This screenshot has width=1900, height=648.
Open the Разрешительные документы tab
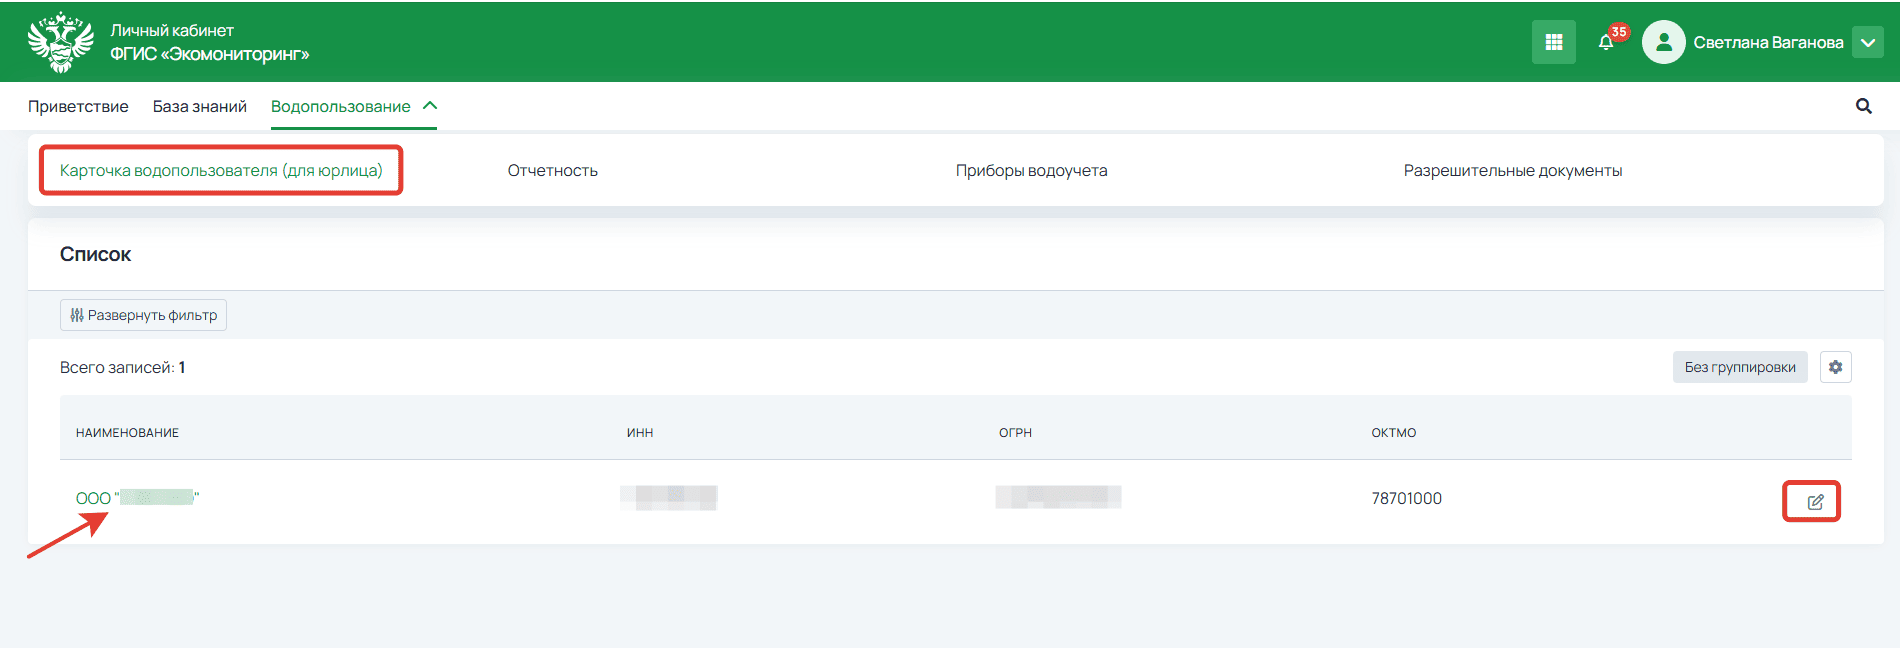[1512, 170]
